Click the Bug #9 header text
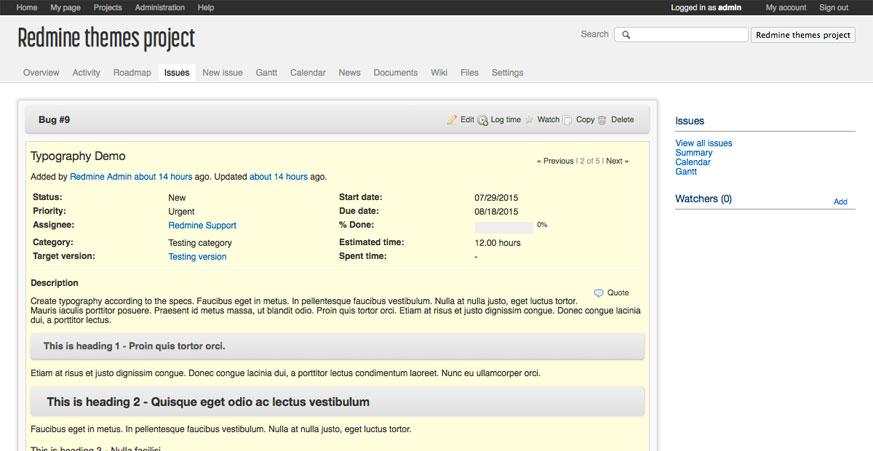 coord(54,120)
